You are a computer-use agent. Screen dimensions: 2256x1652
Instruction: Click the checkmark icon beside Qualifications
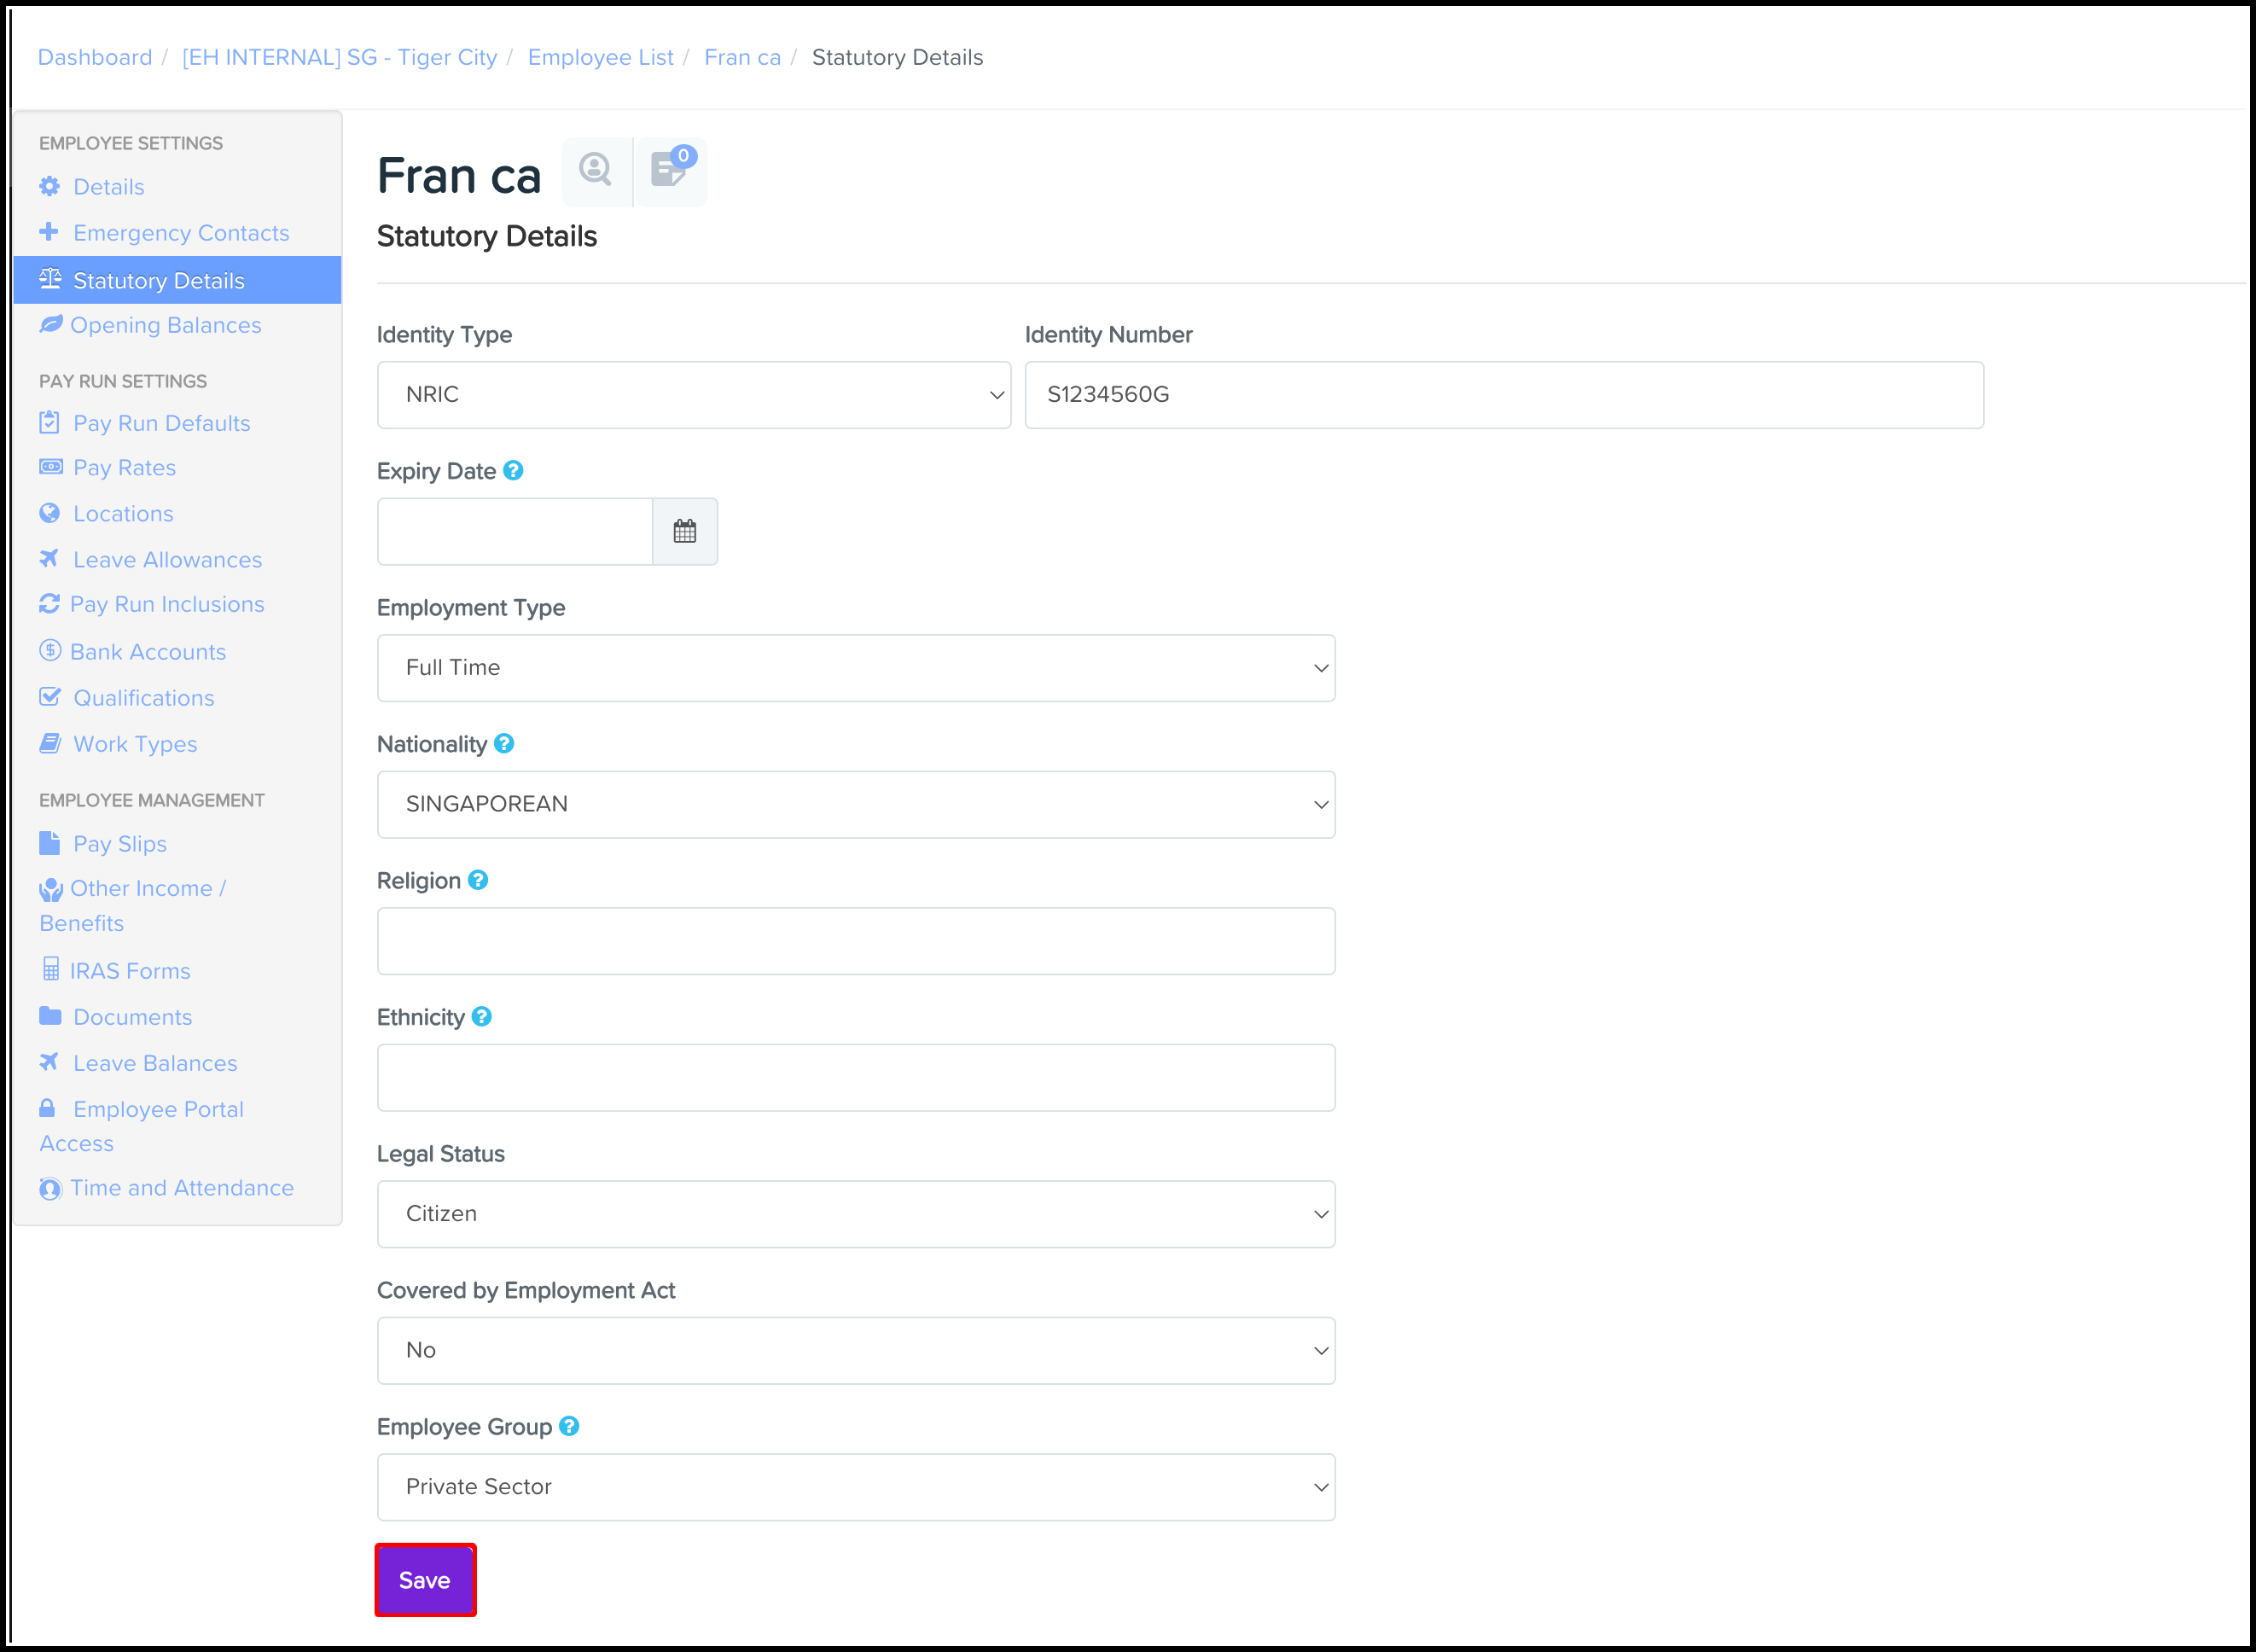tap(50, 697)
